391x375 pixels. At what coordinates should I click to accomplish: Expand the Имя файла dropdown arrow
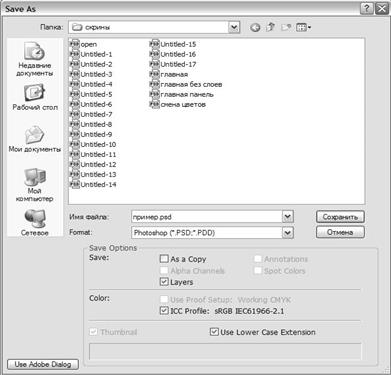pyautogui.click(x=287, y=217)
